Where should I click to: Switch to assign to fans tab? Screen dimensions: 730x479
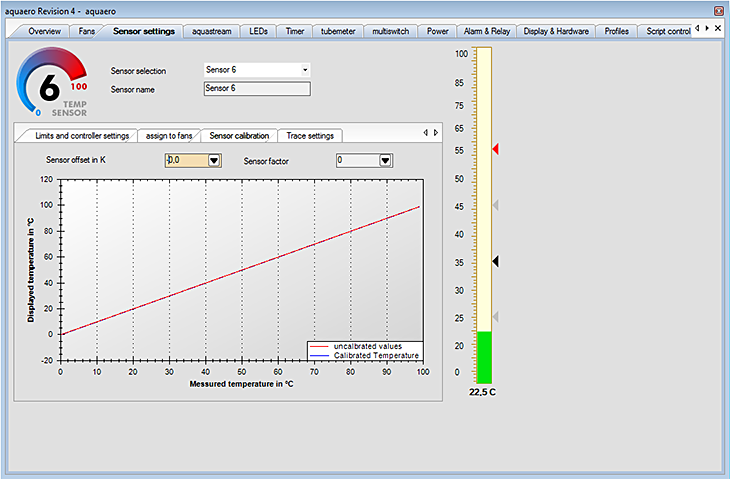(x=168, y=136)
